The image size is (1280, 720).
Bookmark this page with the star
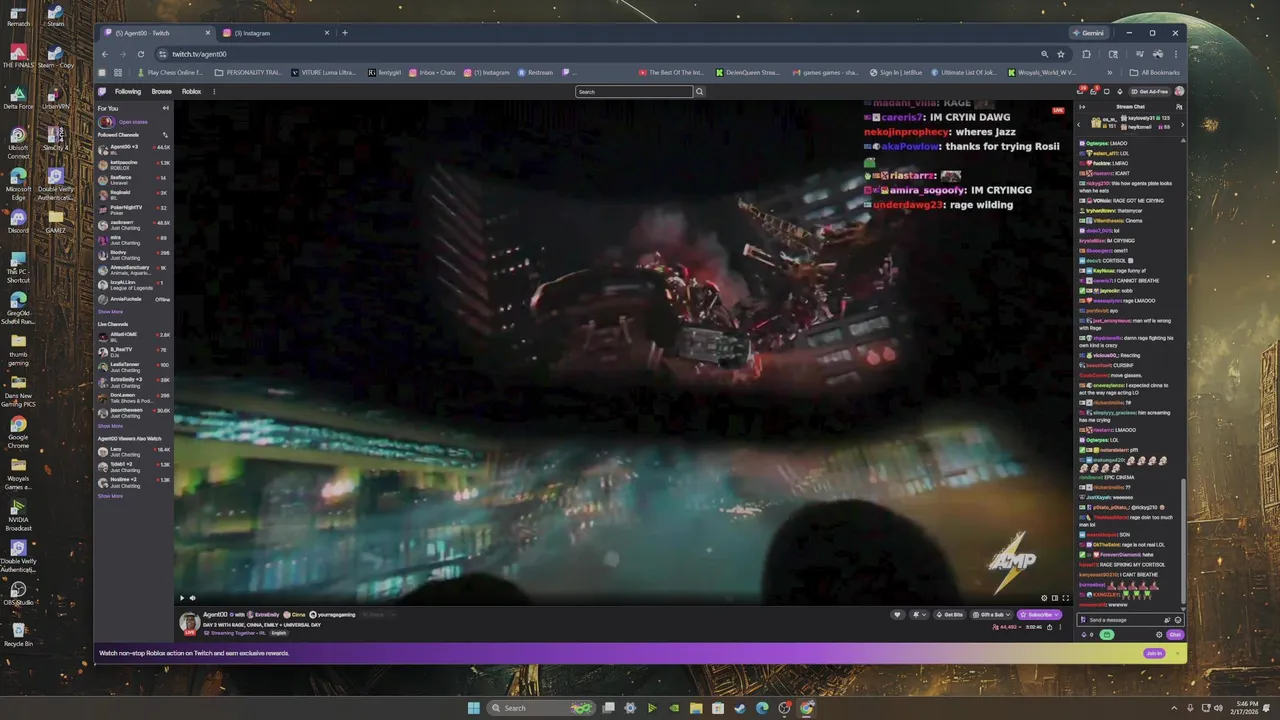pos(1061,54)
